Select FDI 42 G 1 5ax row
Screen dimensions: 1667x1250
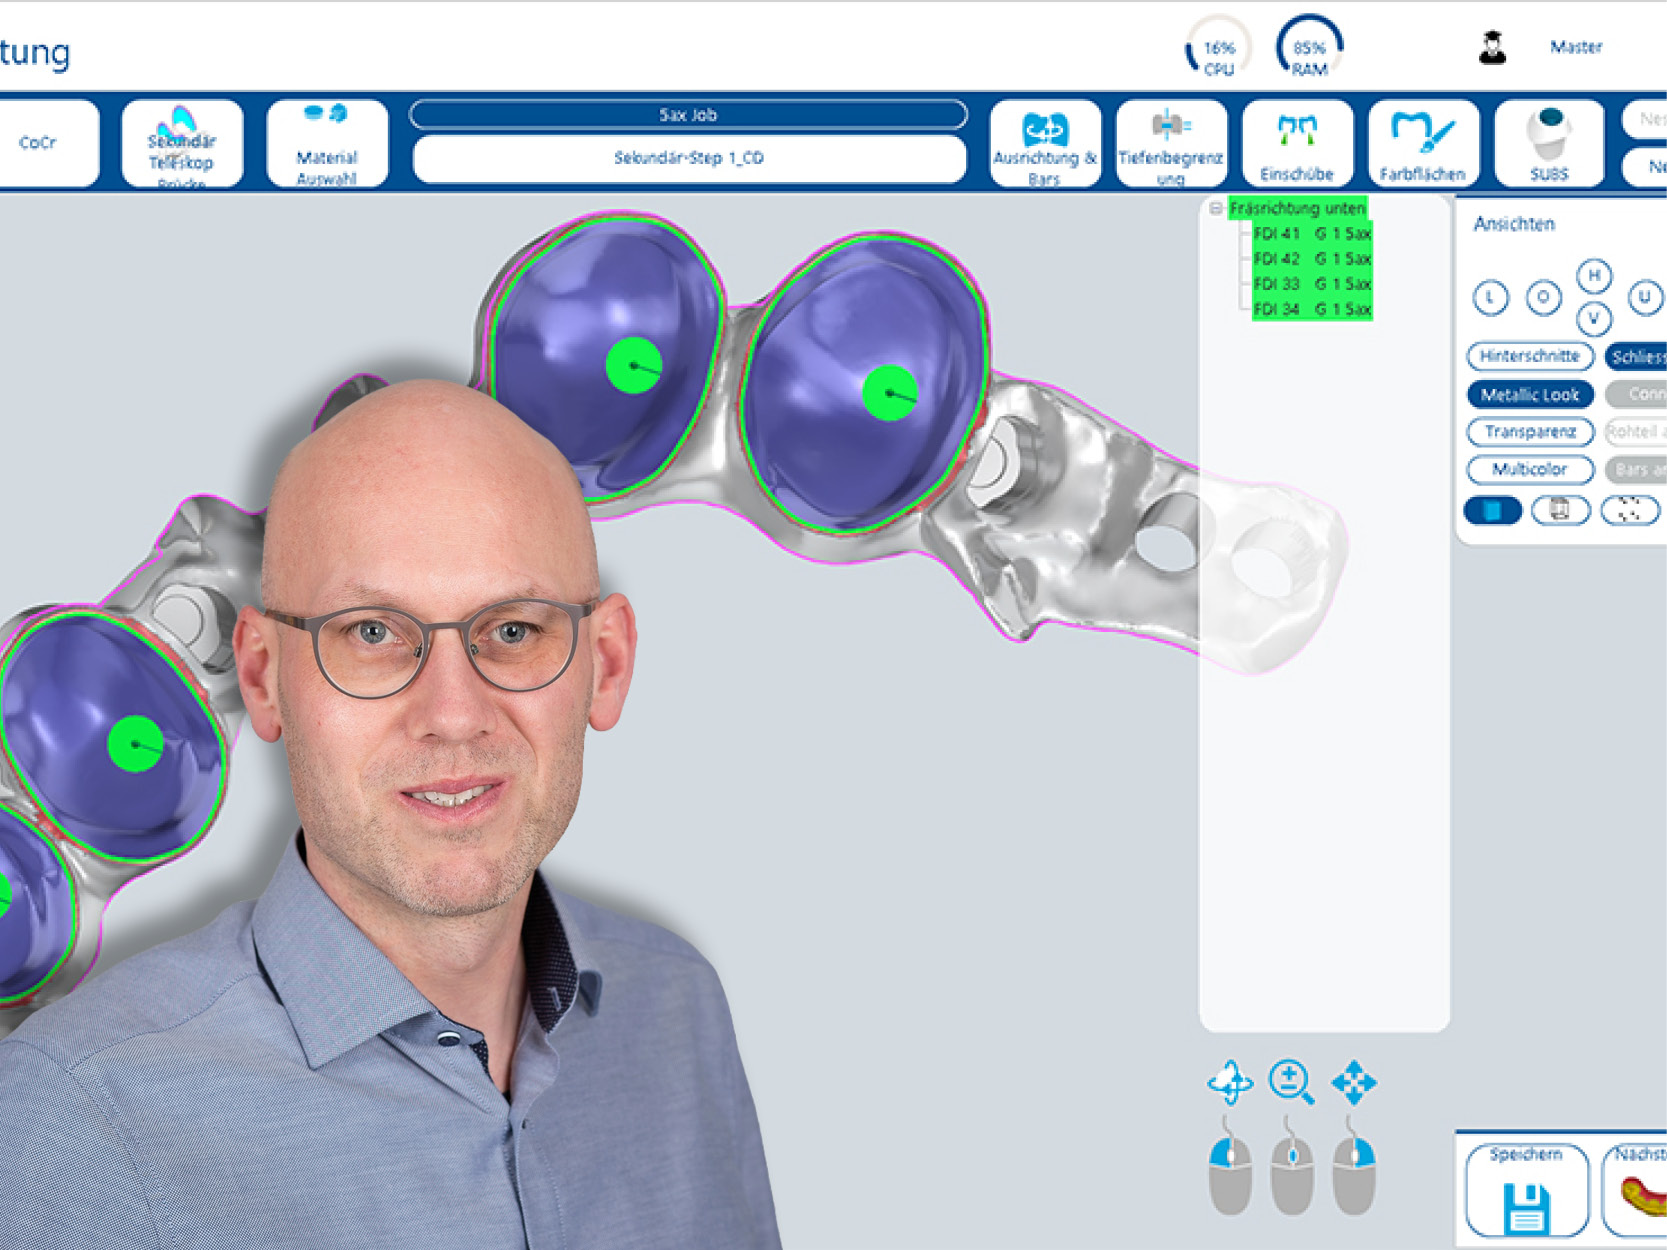[1312, 258]
